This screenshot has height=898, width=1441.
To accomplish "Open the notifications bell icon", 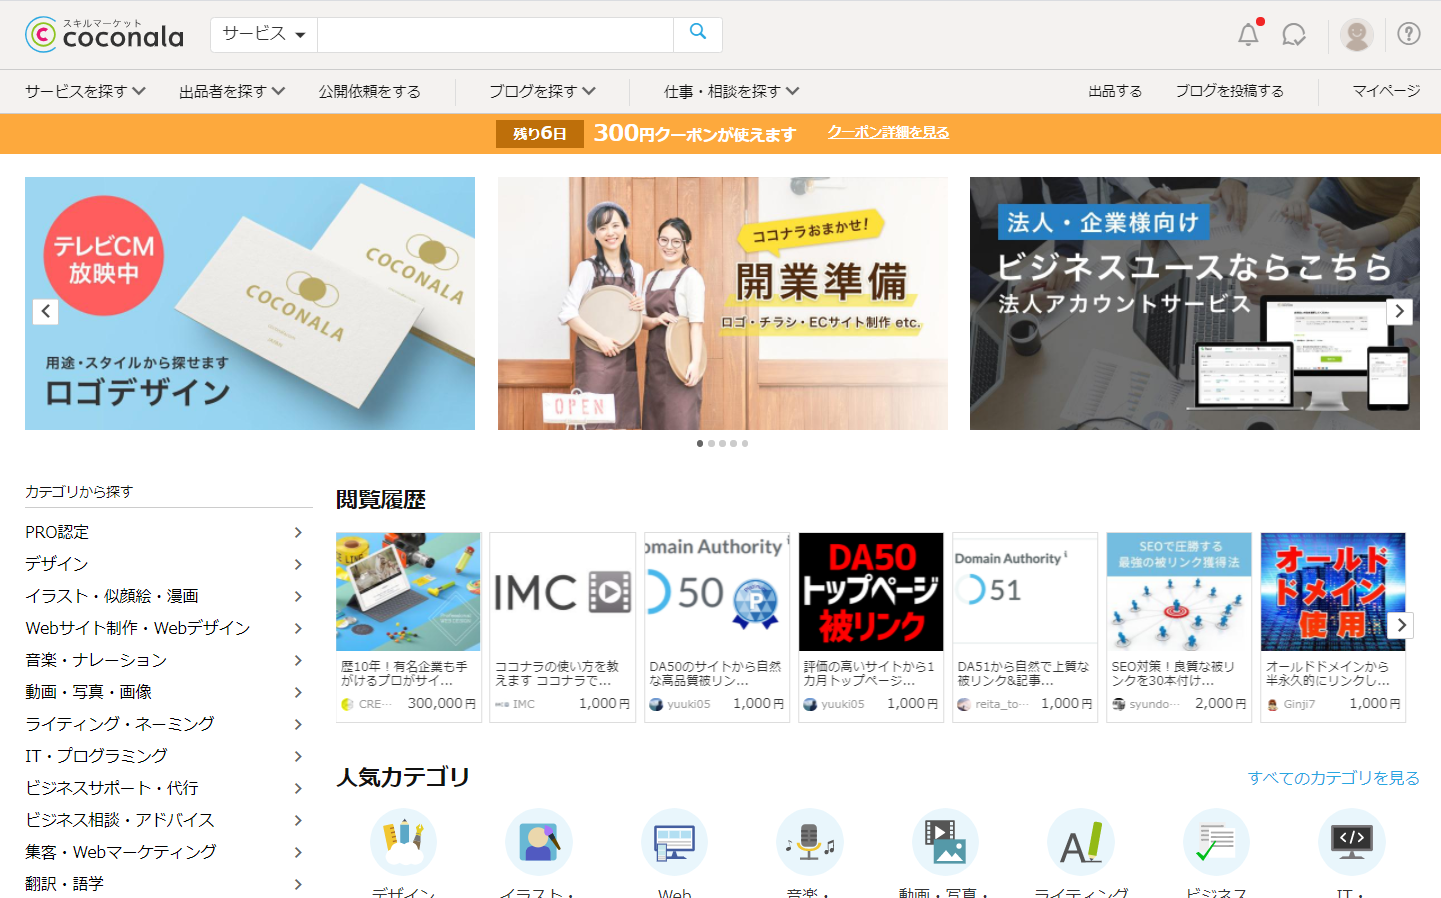I will click(x=1248, y=35).
